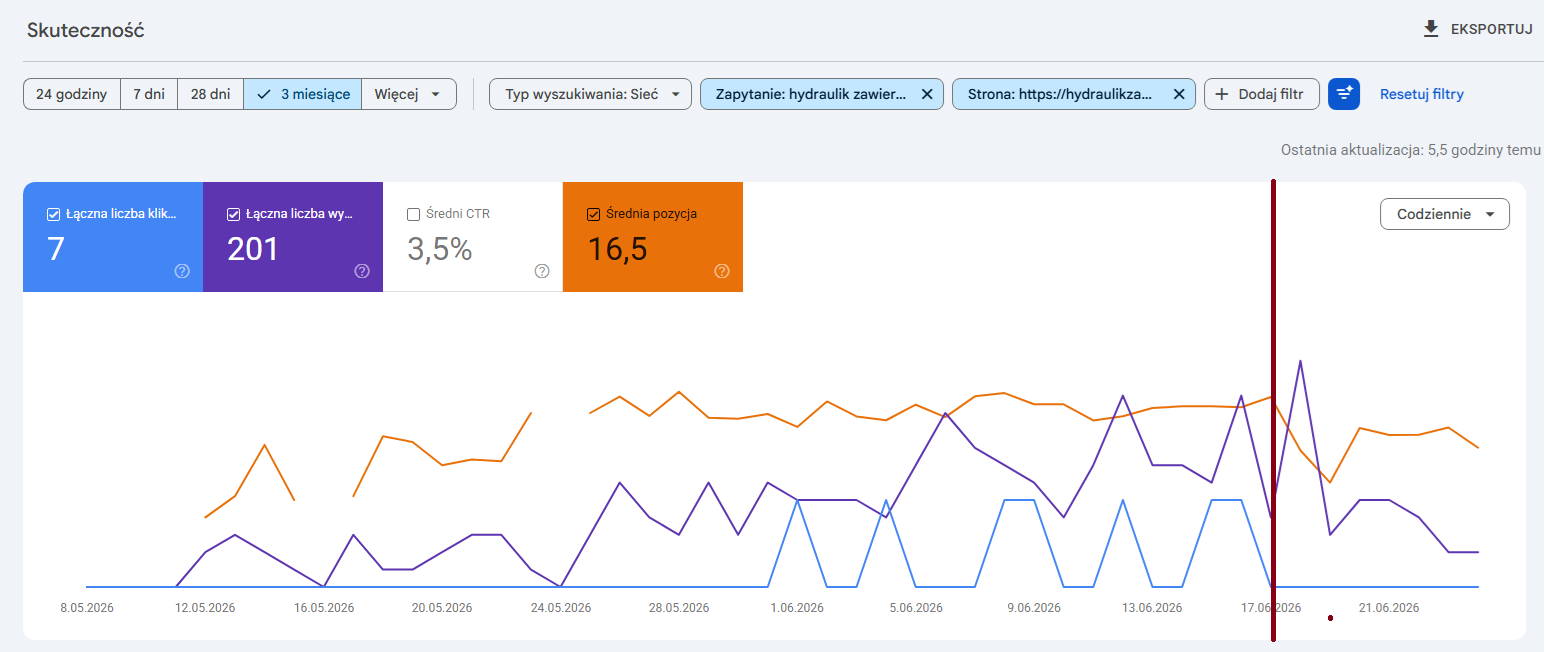
Task: Open help icon on Średnia pozycja card
Action: [x=722, y=271]
